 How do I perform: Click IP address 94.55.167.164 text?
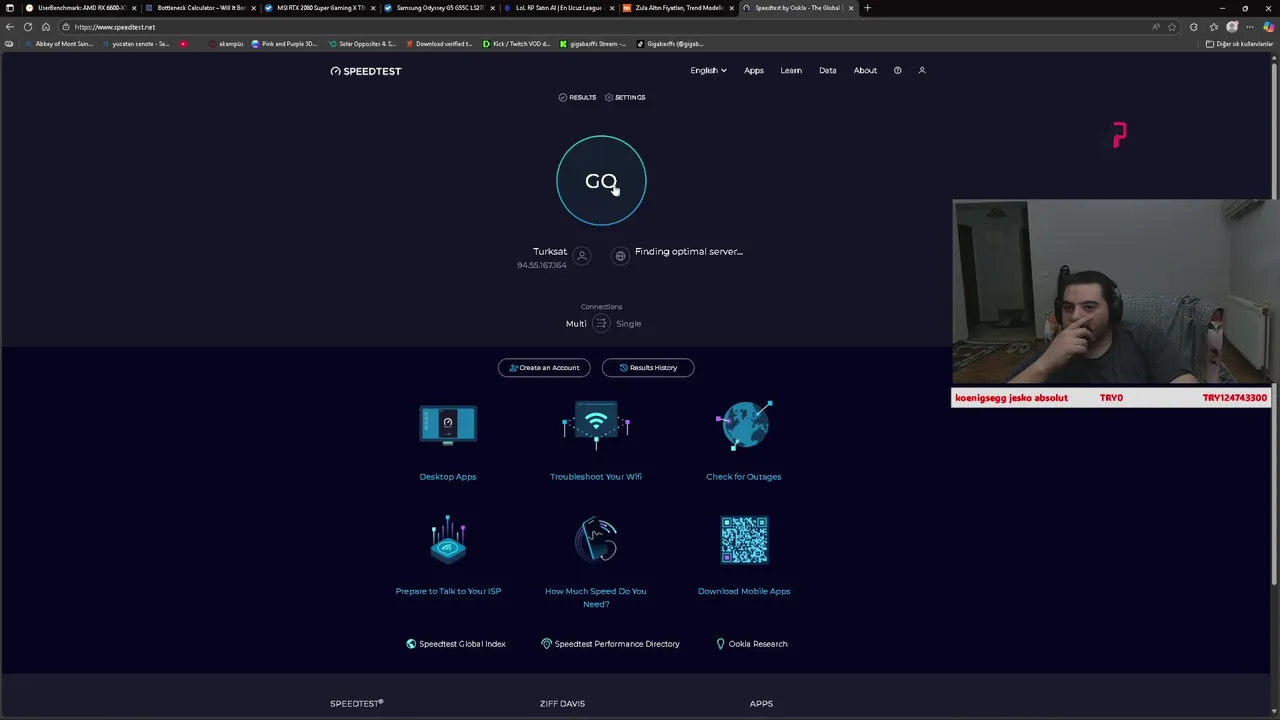click(542, 265)
